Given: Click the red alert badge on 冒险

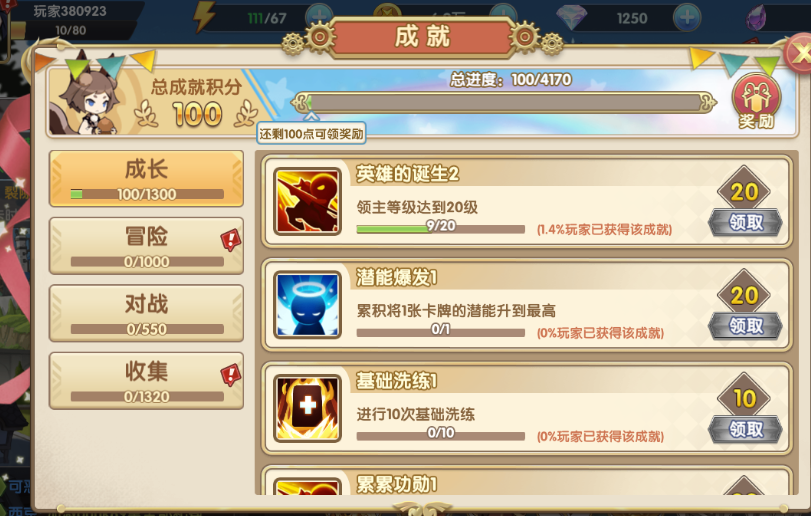Looking at the screenshot, I should click(231, 240).
